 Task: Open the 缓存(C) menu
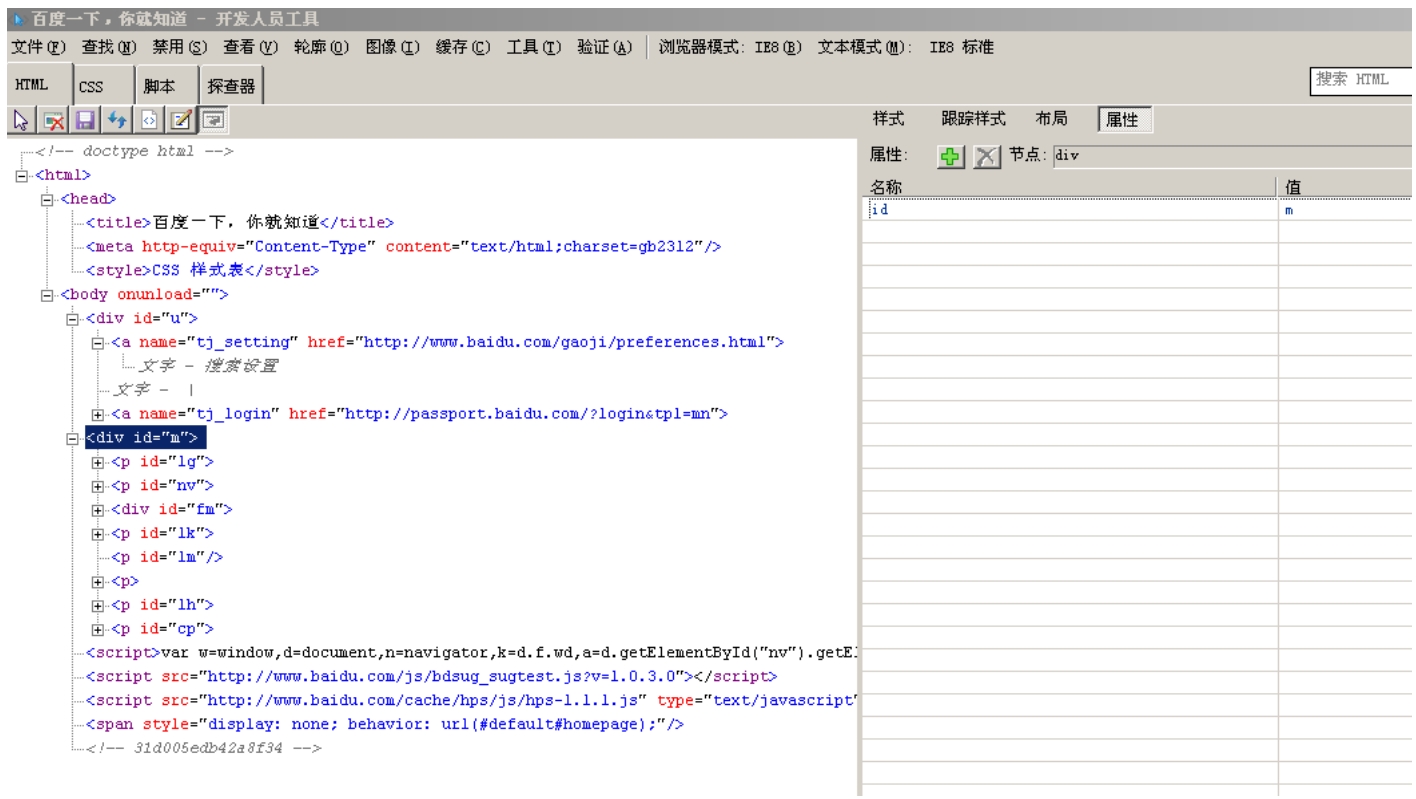(x=464, y=47)
